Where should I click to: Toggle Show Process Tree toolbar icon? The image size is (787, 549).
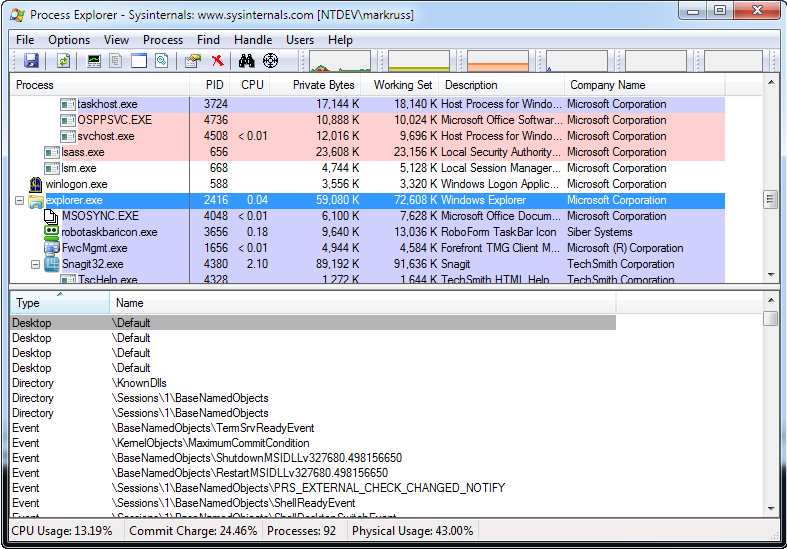pos(116,61)
